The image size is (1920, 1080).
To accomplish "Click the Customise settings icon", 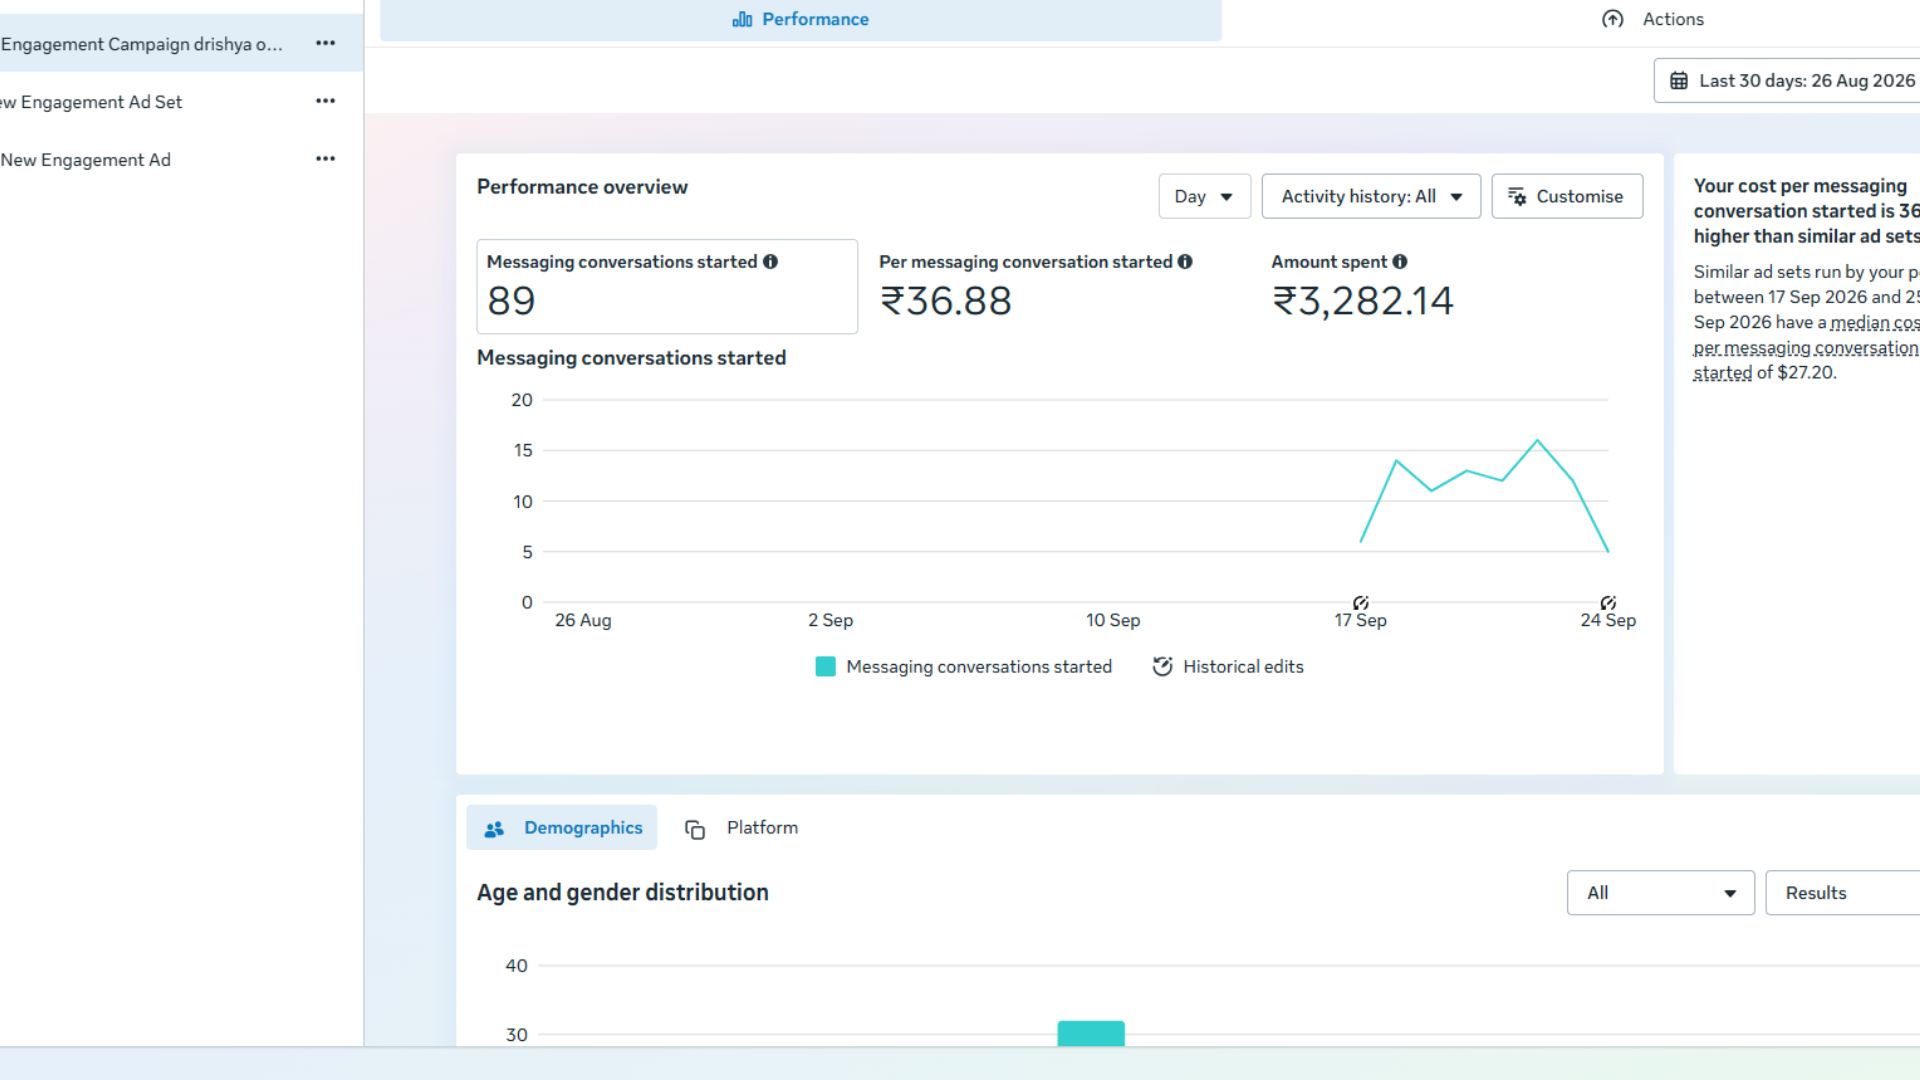I will pos(1517,197).
